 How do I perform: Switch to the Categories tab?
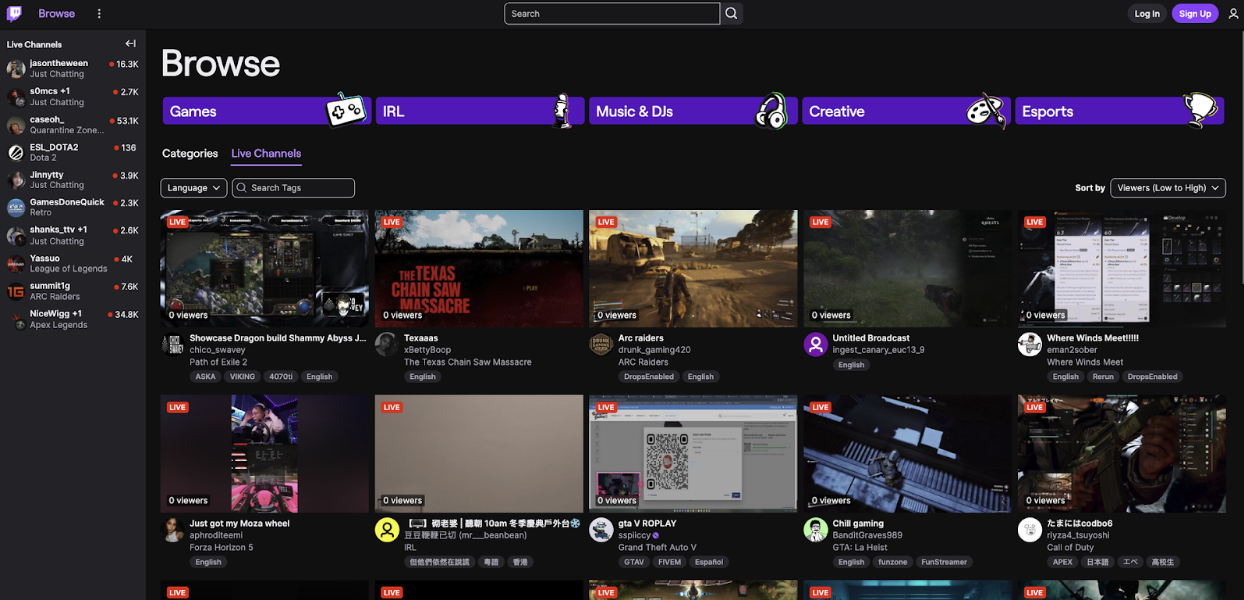coord(190,154)
